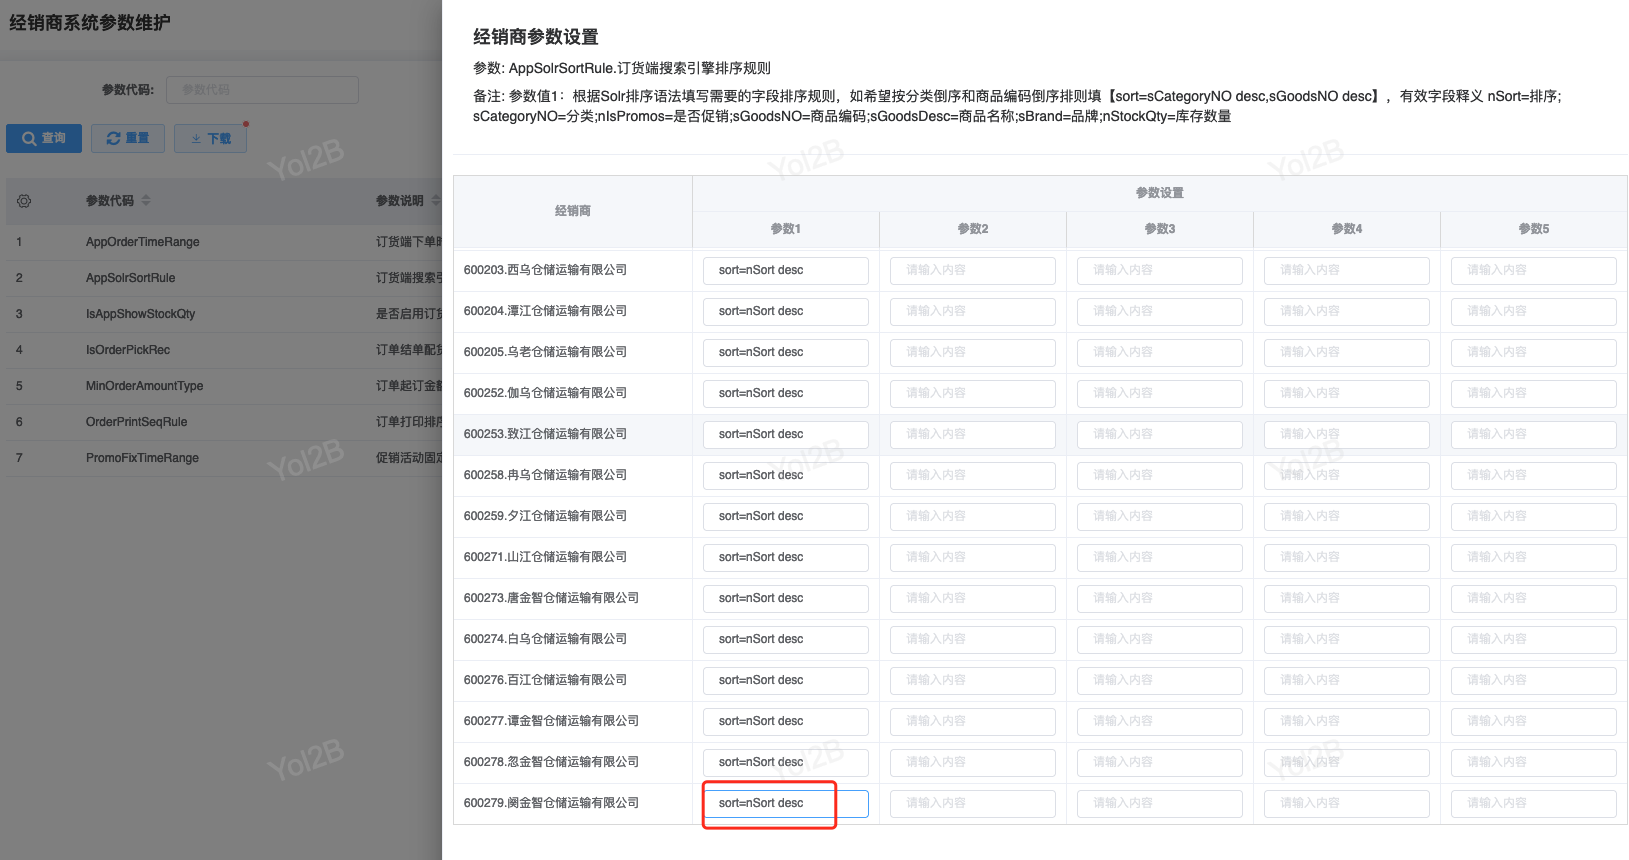Fill 参数2 field in row 600279
1629x860 pixels.
click(973, 804)
